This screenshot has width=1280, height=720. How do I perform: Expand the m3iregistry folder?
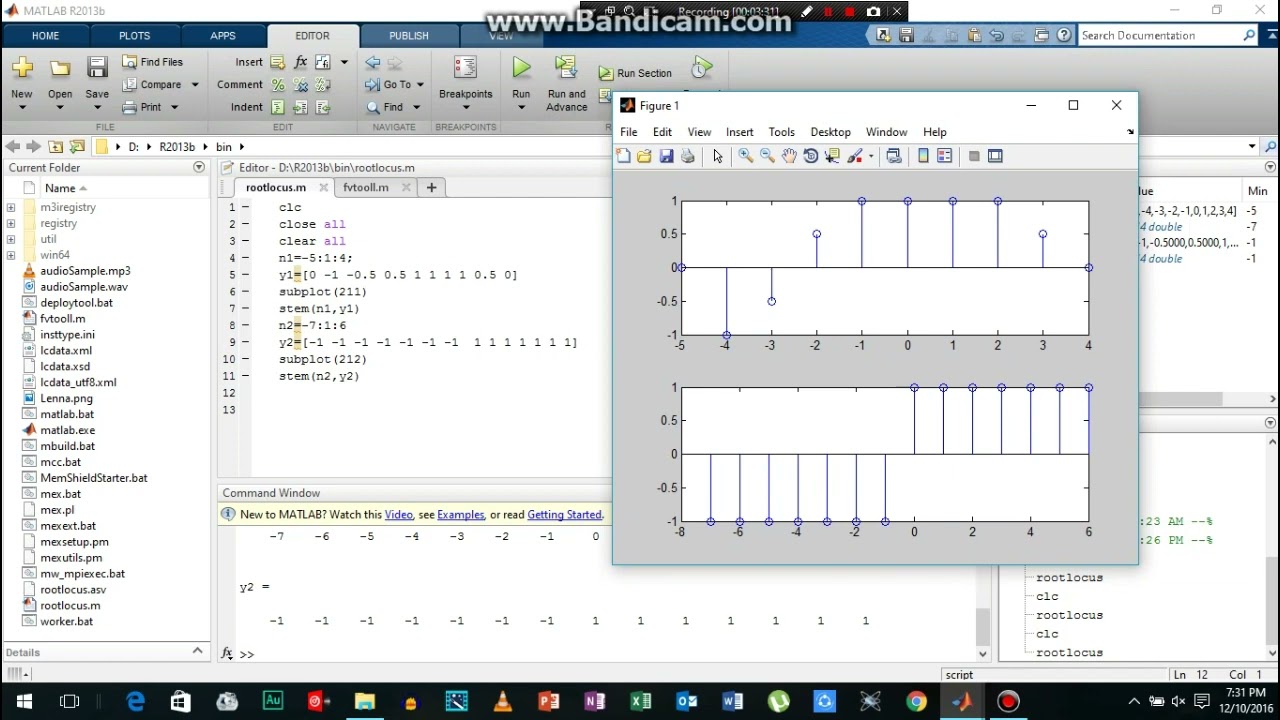click(11, 207)
